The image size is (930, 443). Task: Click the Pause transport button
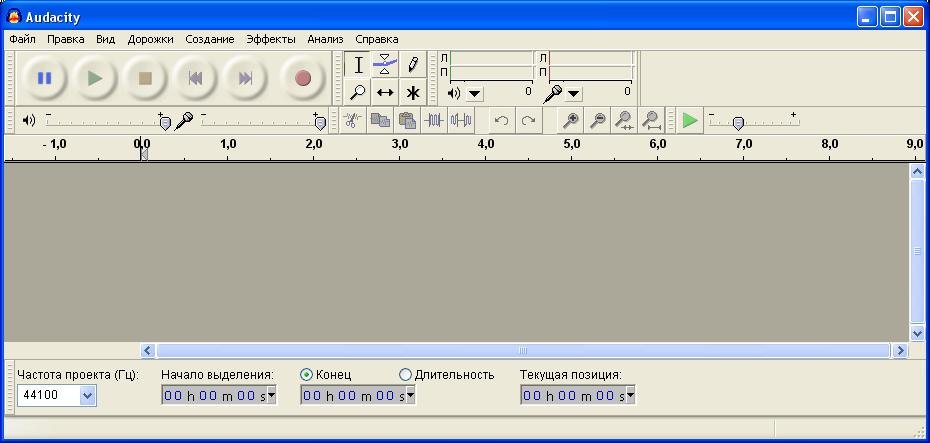pyautogui.click(x=44, y=78)
